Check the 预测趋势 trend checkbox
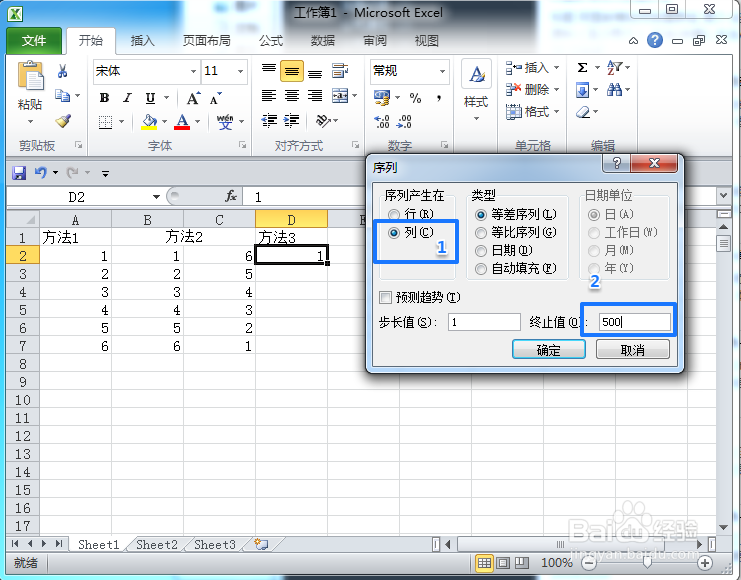The width and height of the screenshot is (741, 580). pyautogui.click(x=386, y=297)
